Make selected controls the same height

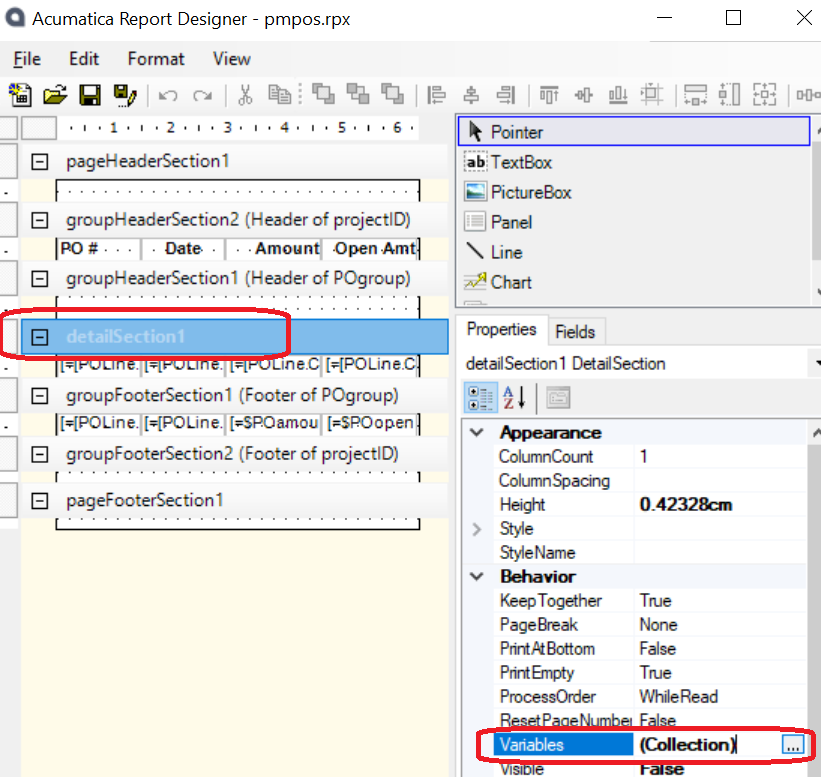tap(729, 95)
